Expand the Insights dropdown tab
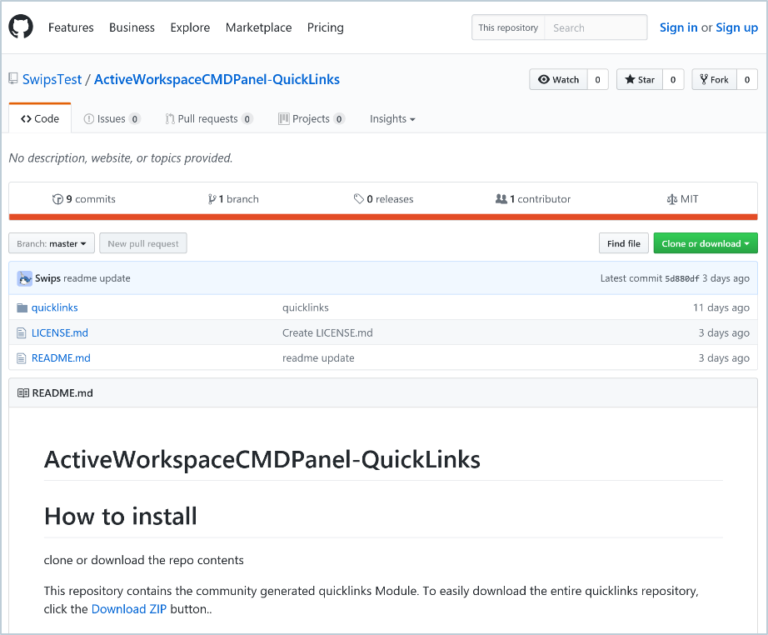The image size is (768, 635). [392, 119]
